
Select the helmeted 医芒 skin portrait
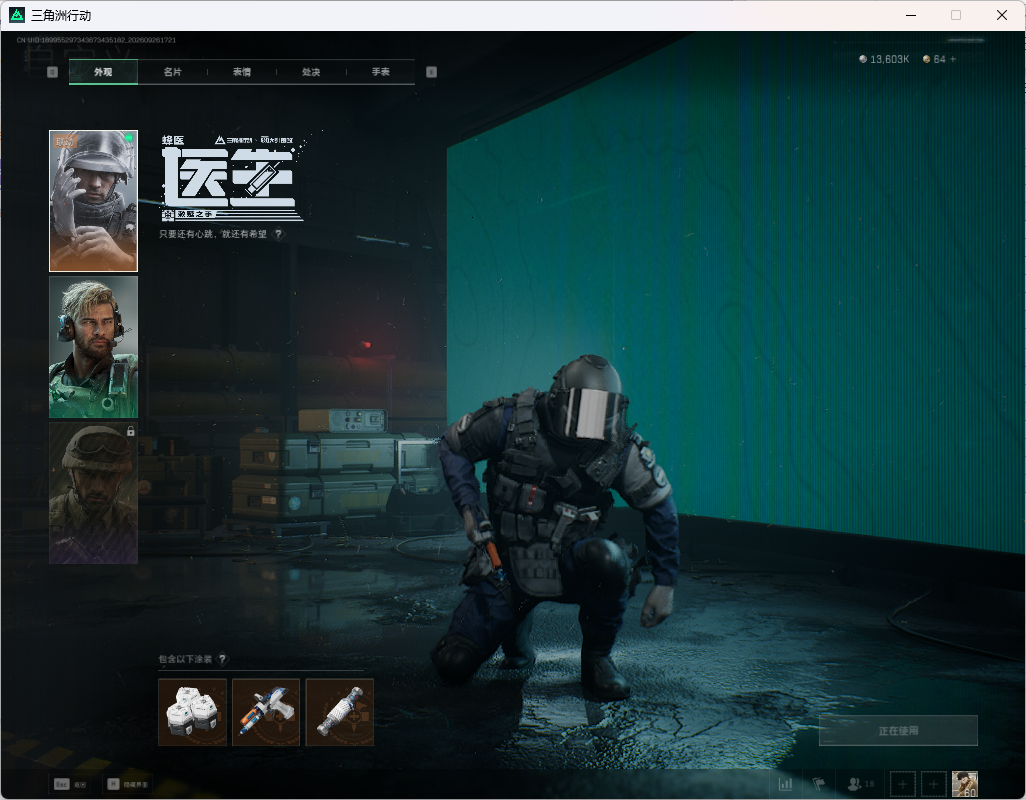(94, 201)
